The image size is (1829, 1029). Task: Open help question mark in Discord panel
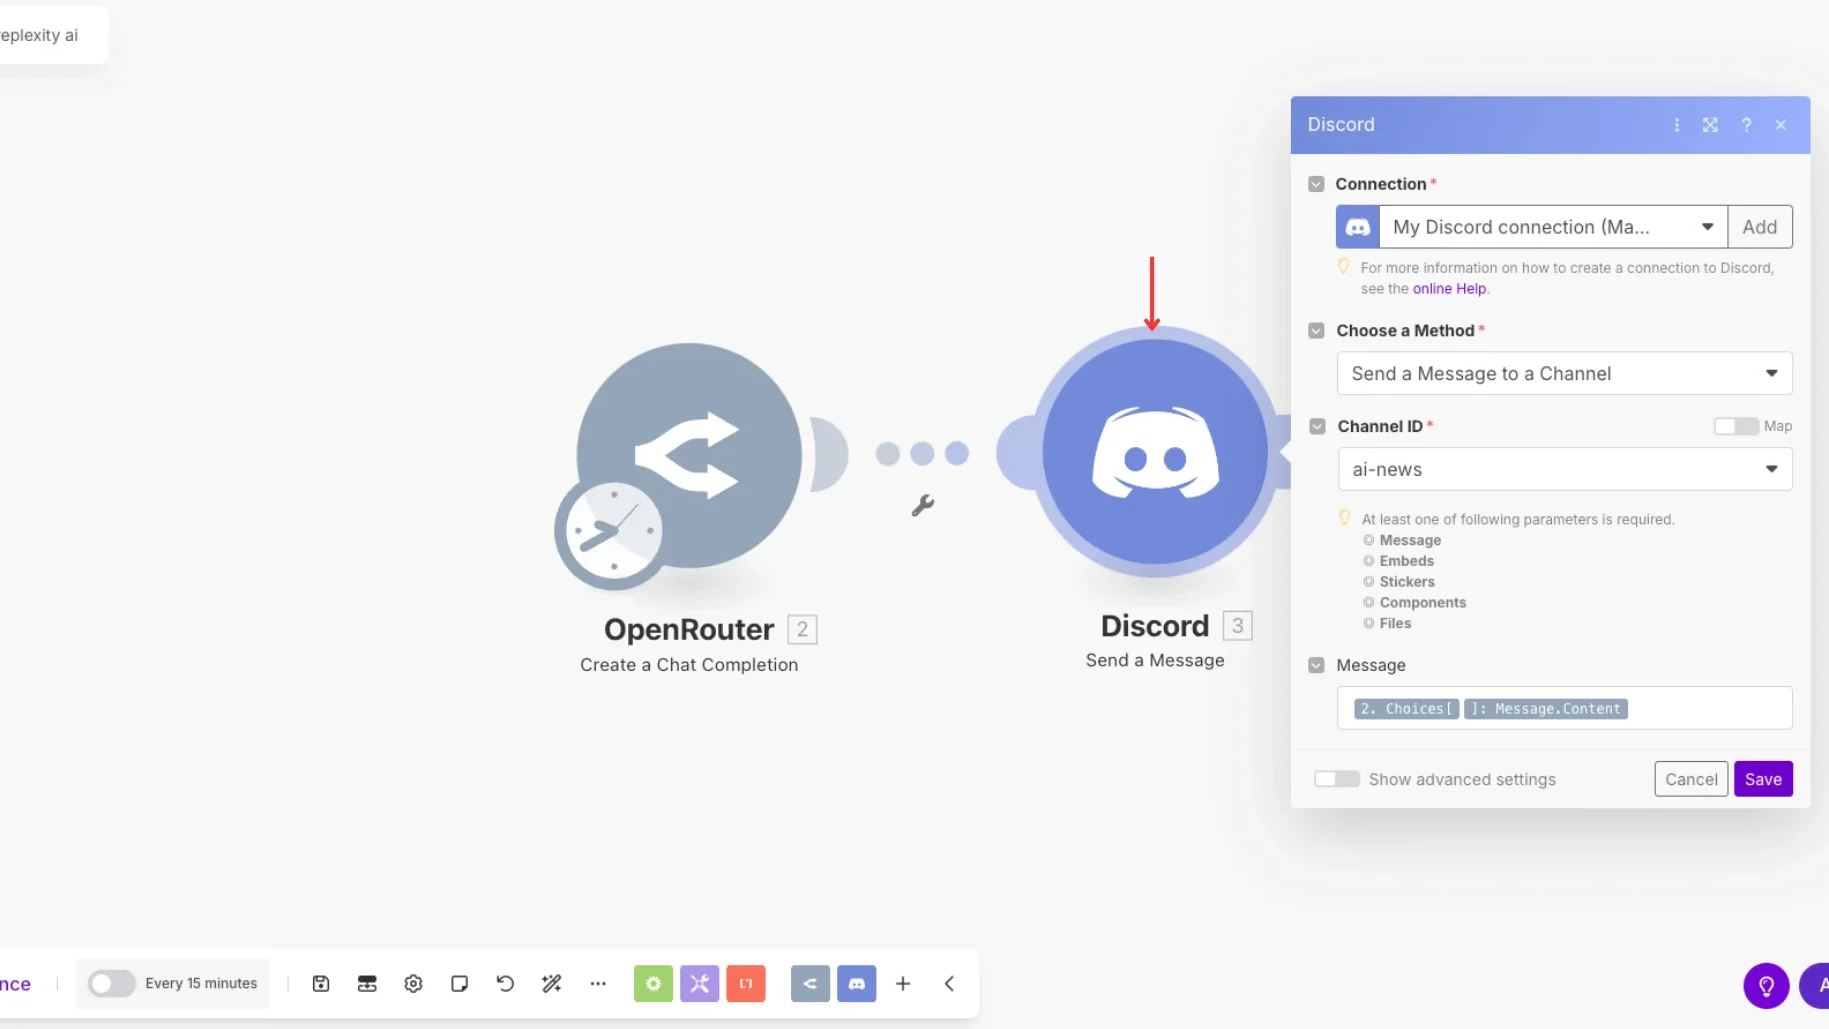tap(1746, 125)
